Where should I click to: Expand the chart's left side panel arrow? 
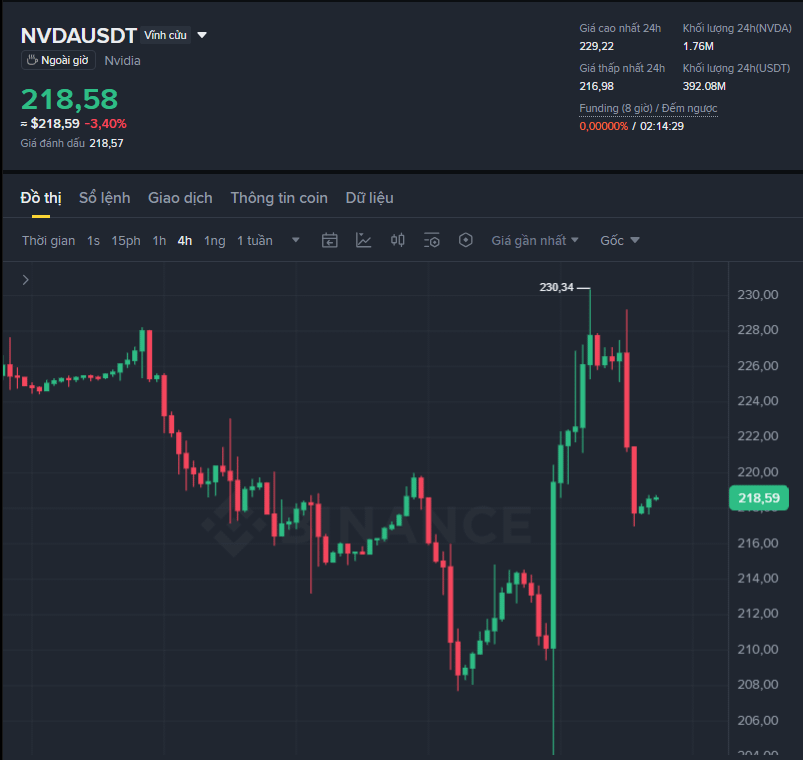click(x=26, y=280)
